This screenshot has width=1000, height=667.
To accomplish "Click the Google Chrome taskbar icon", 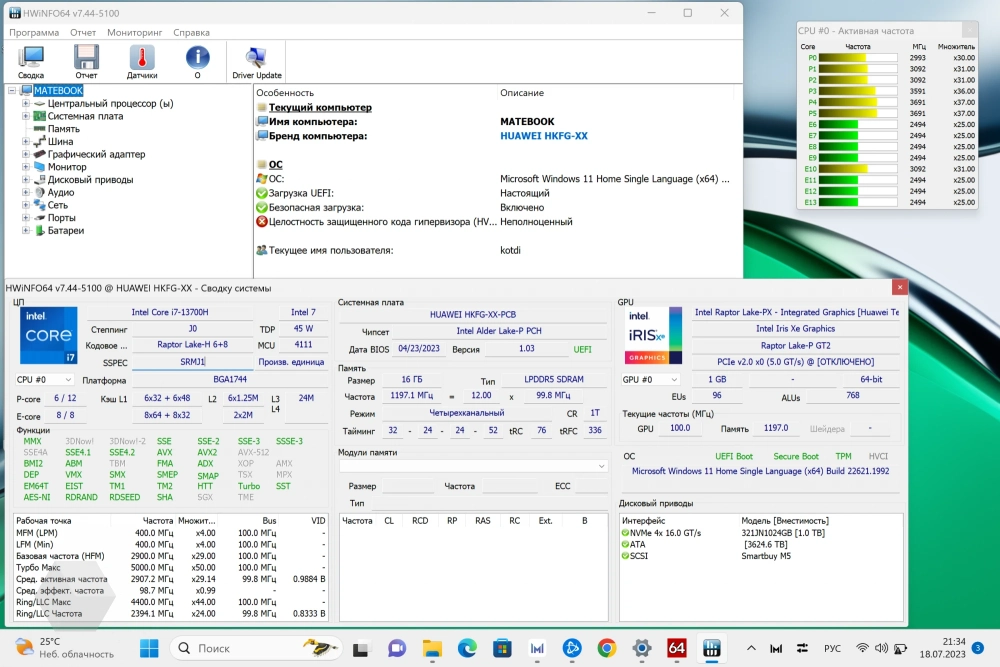I will (606, 648).
